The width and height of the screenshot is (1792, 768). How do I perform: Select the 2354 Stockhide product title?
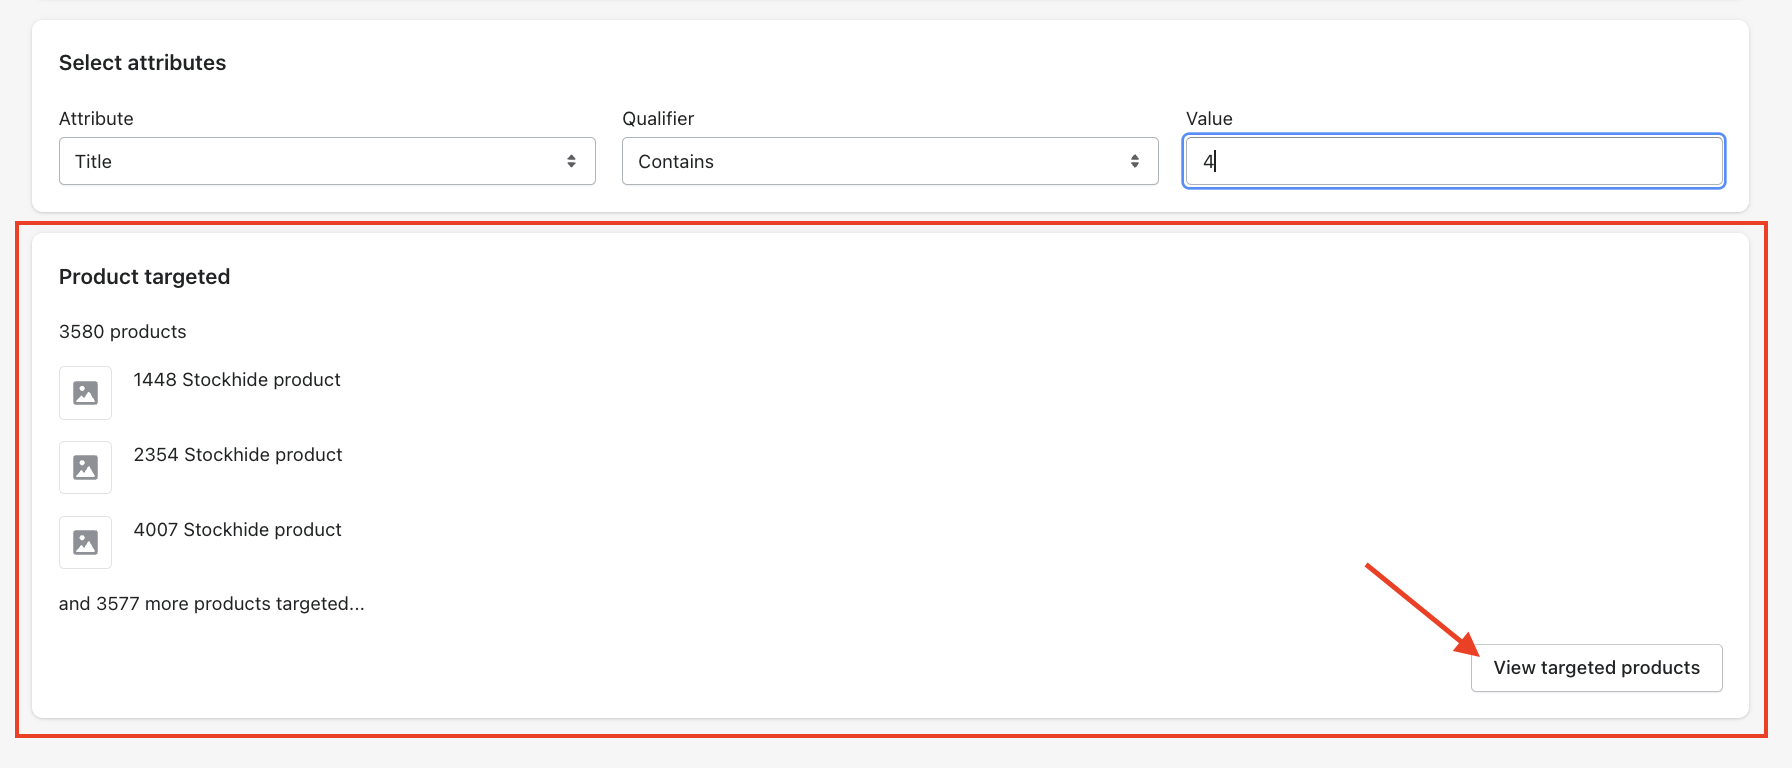click(238, 455)
